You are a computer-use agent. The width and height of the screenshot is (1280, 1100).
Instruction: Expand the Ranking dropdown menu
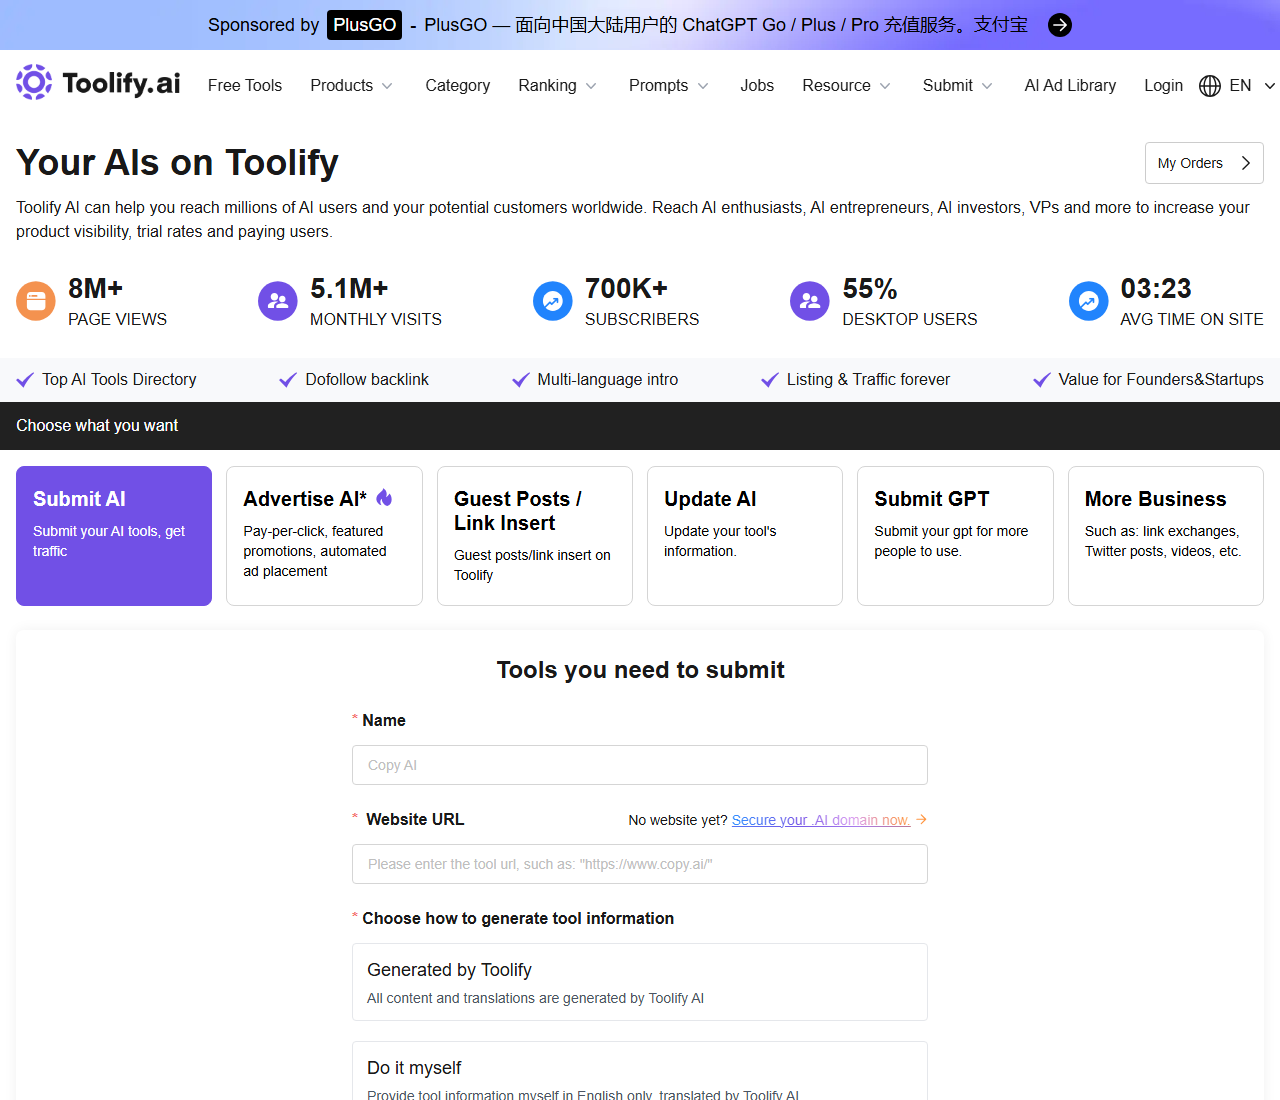click(x=558, y=86)
